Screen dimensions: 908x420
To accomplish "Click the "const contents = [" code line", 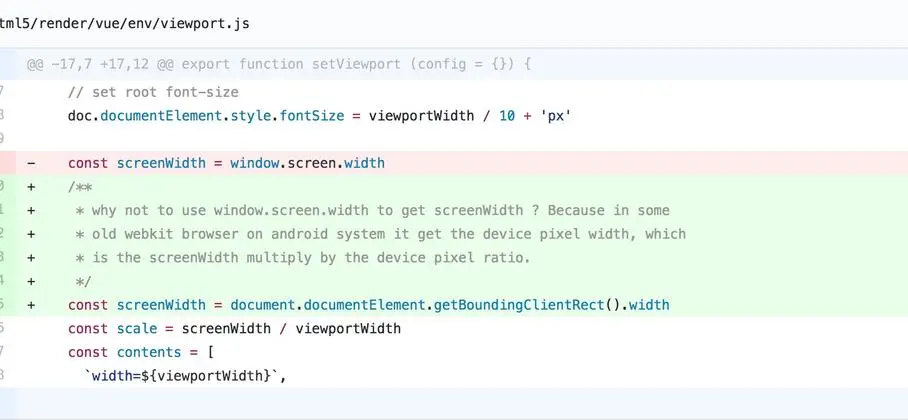I will (141, 352).
